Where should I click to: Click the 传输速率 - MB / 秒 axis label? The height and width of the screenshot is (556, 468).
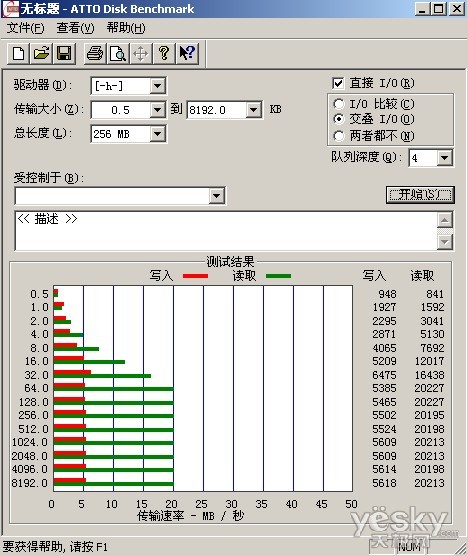(191, 516)
